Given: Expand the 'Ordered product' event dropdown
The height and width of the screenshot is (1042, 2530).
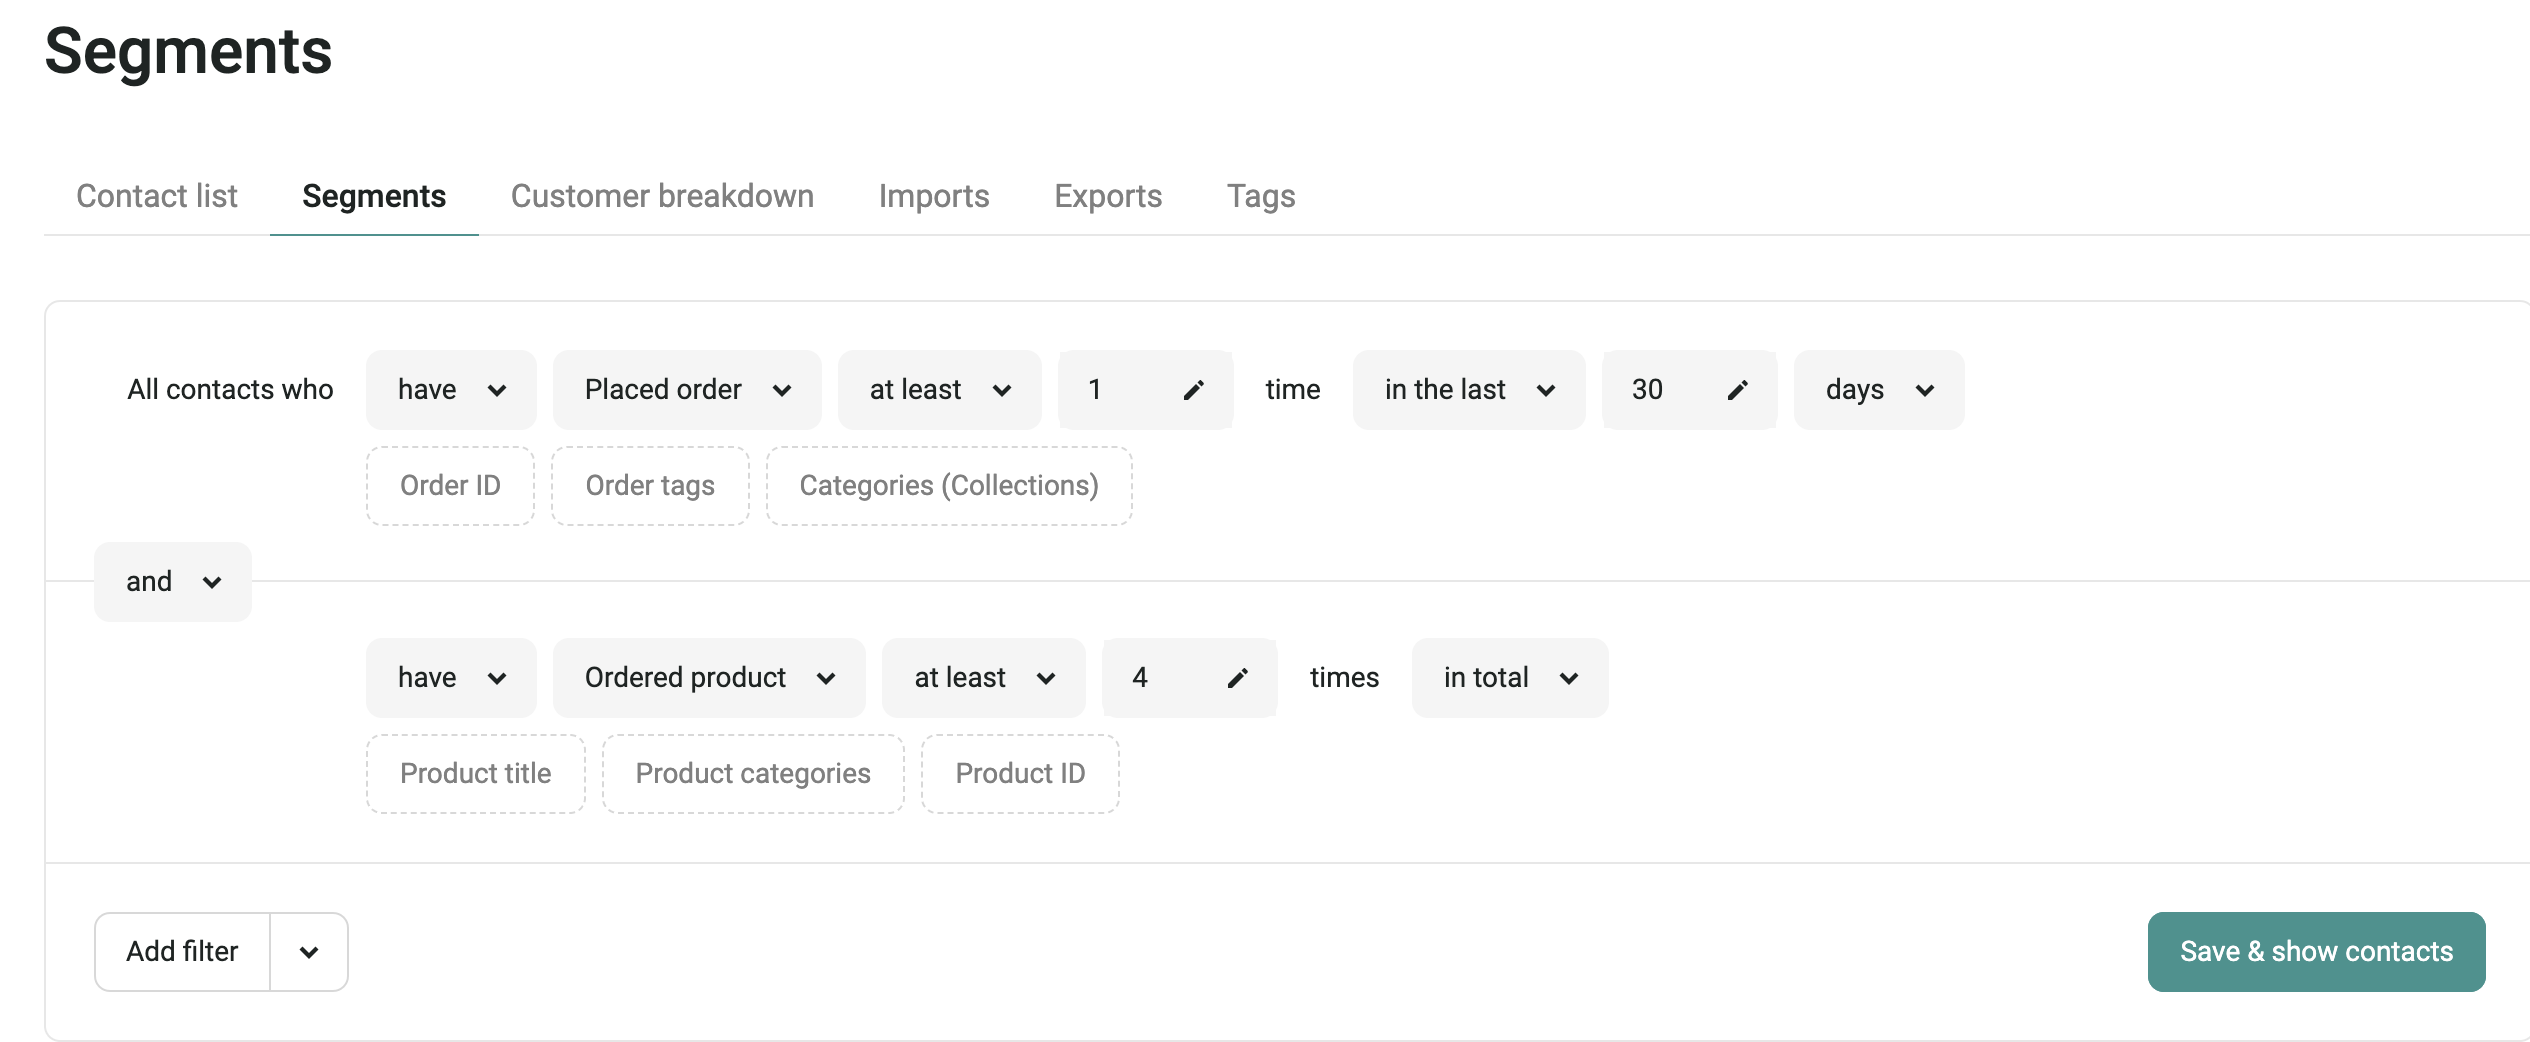Looking at the screenshot, I should (x=709, y=678).
